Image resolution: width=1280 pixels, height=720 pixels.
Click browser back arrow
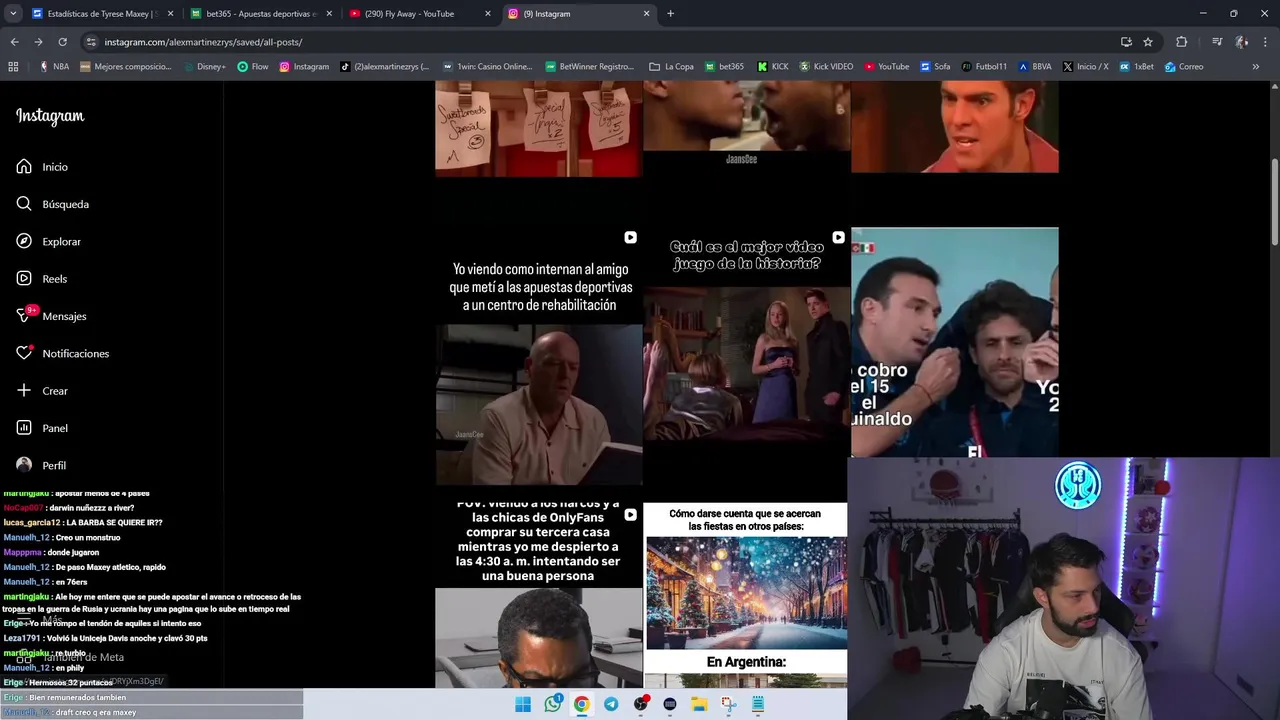pos(14,42)
